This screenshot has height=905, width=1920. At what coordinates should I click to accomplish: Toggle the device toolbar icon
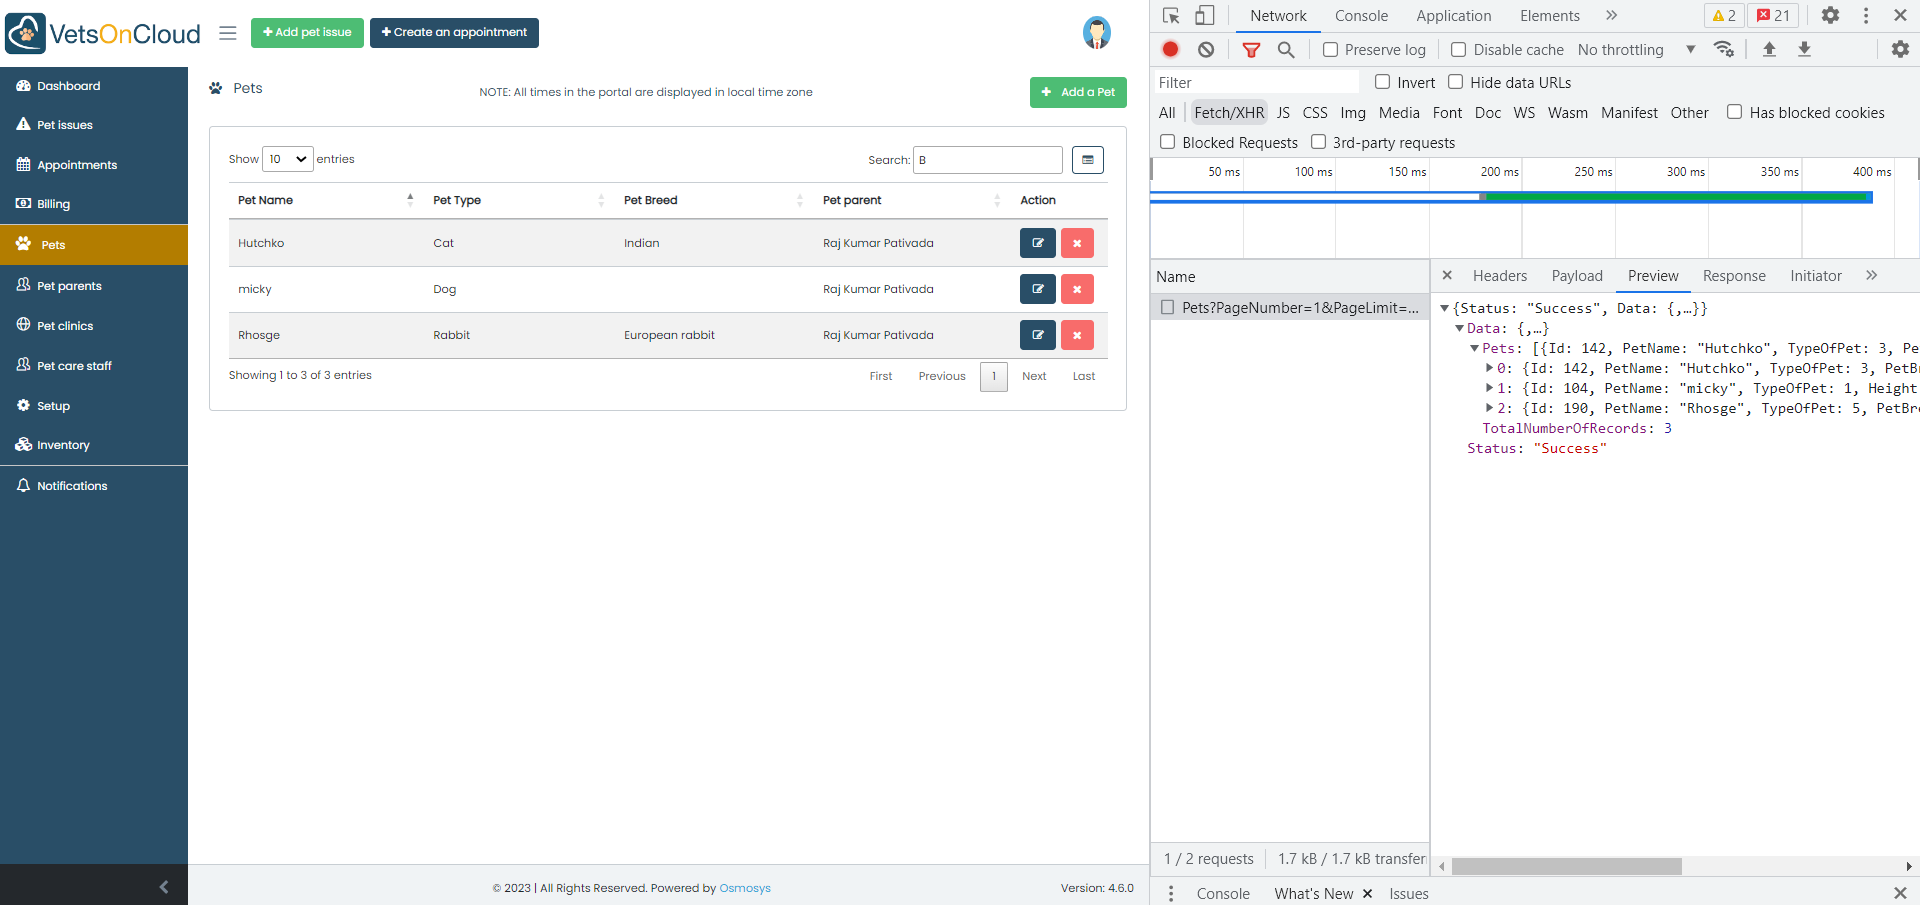point(1205,16)
